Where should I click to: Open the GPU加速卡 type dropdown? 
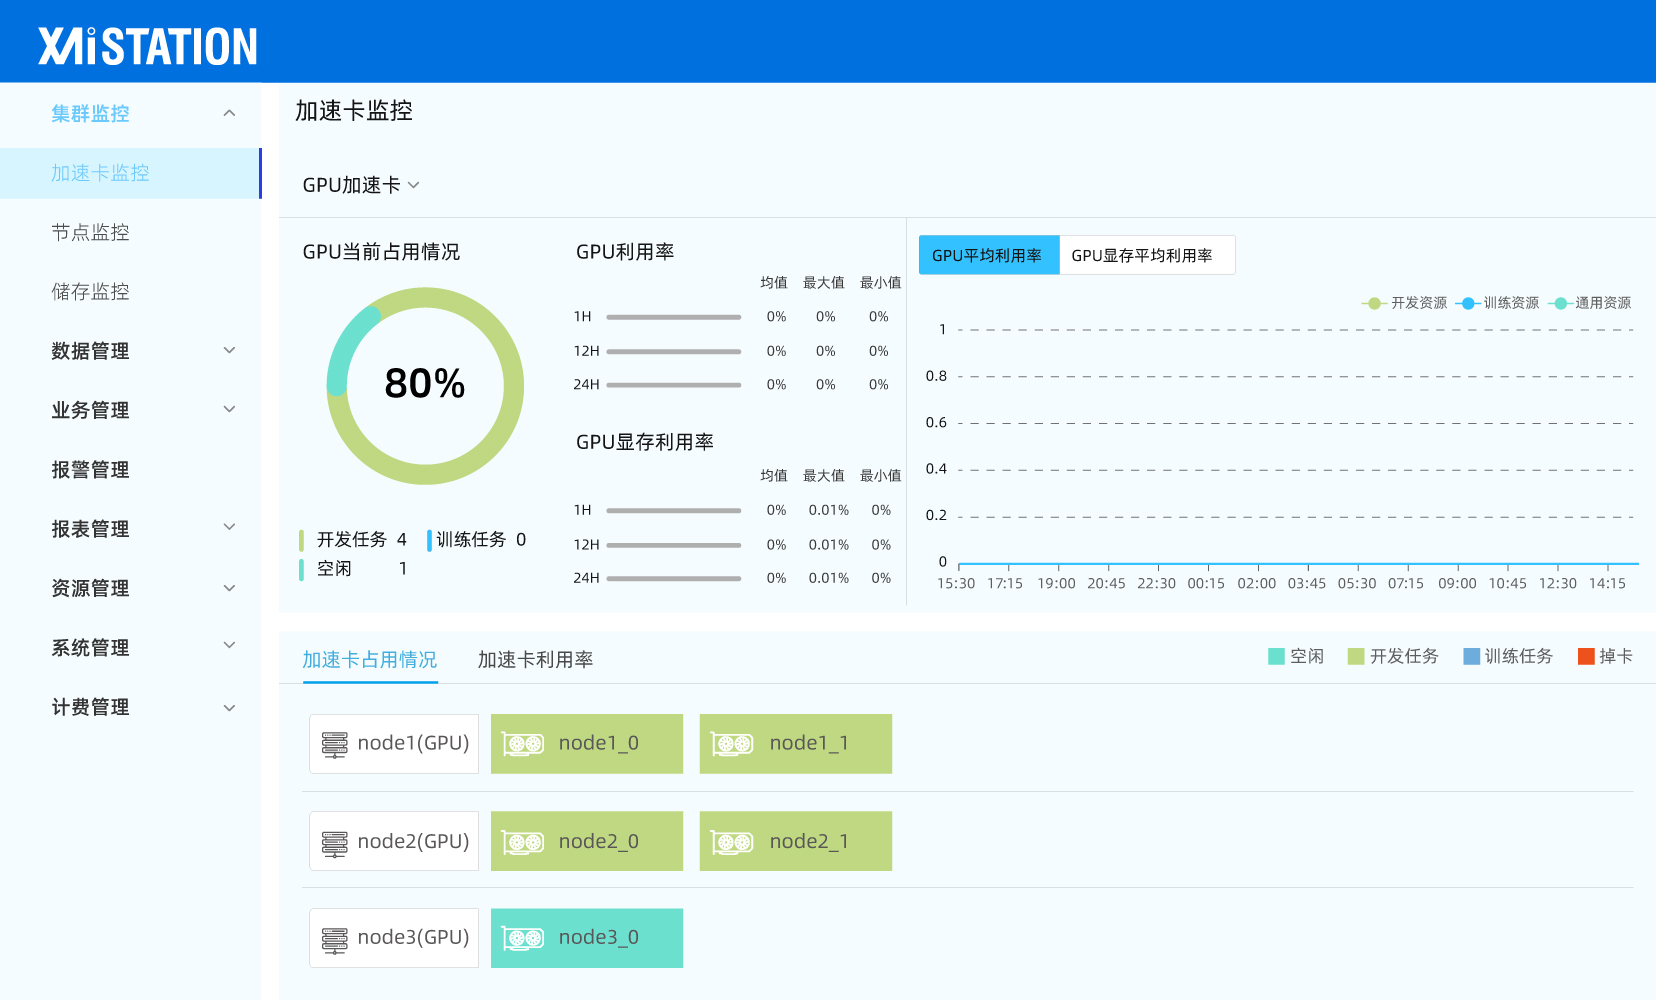(x=361, y=185)
